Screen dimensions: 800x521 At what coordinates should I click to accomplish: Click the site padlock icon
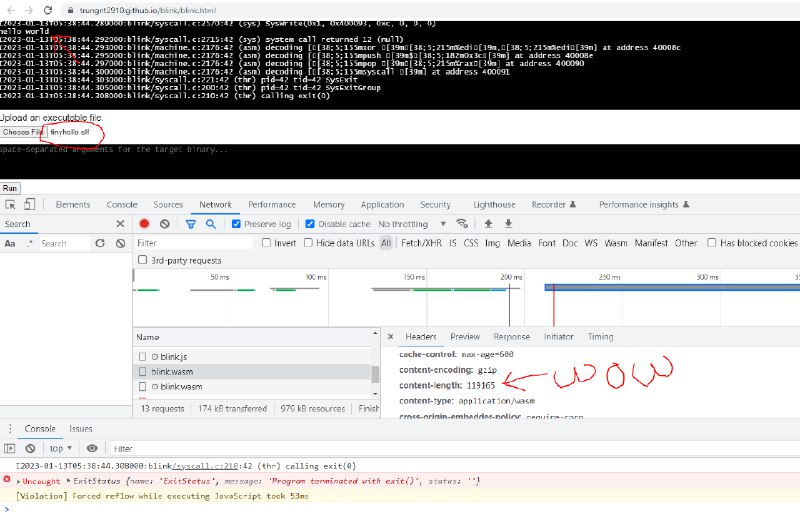coord(70,10)
